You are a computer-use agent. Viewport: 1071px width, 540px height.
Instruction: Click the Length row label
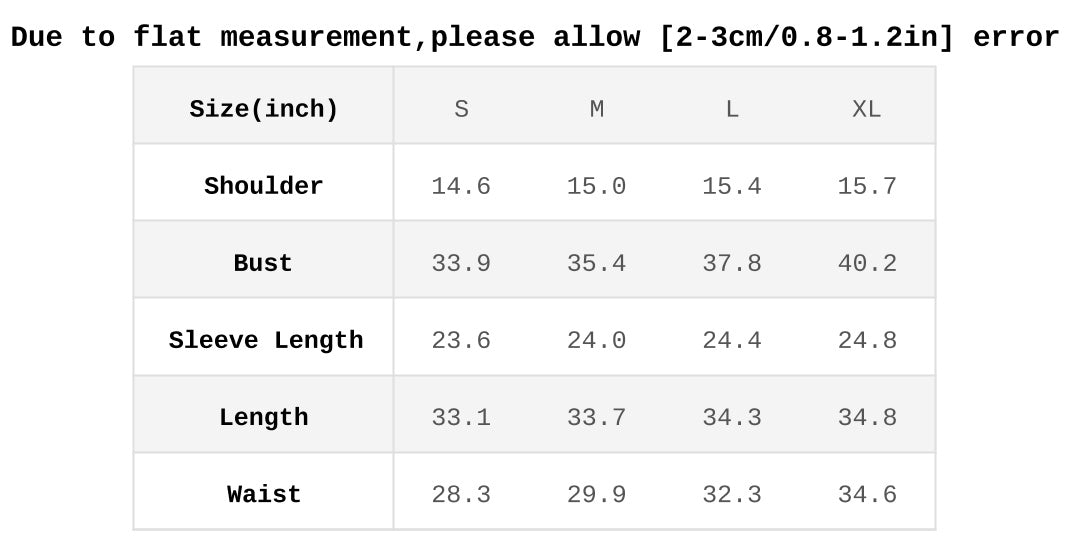click(264, 417)
